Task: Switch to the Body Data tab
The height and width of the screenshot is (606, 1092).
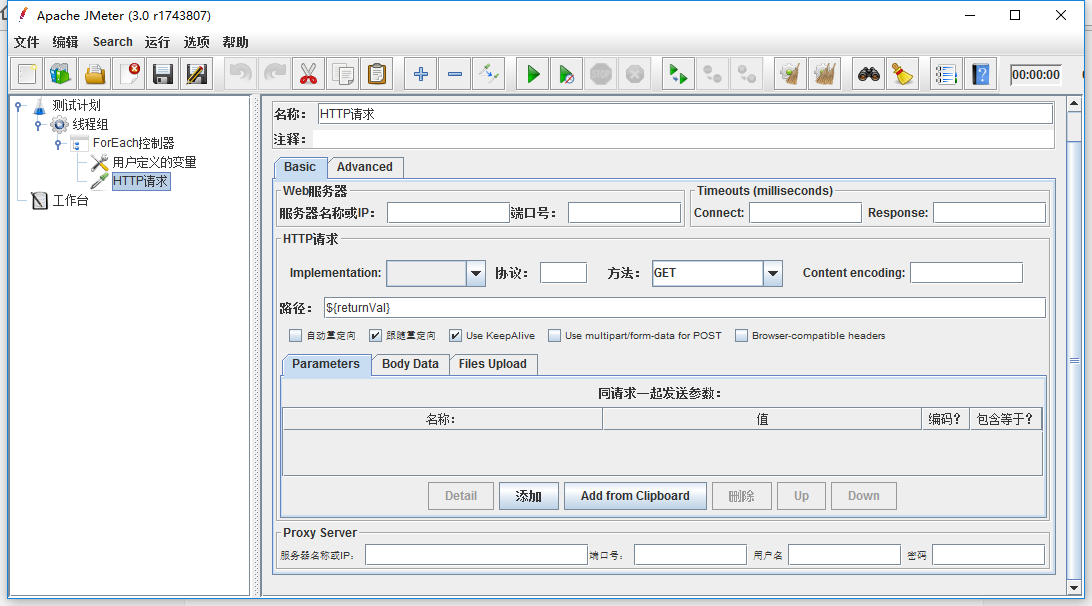Action: [410, 364]
